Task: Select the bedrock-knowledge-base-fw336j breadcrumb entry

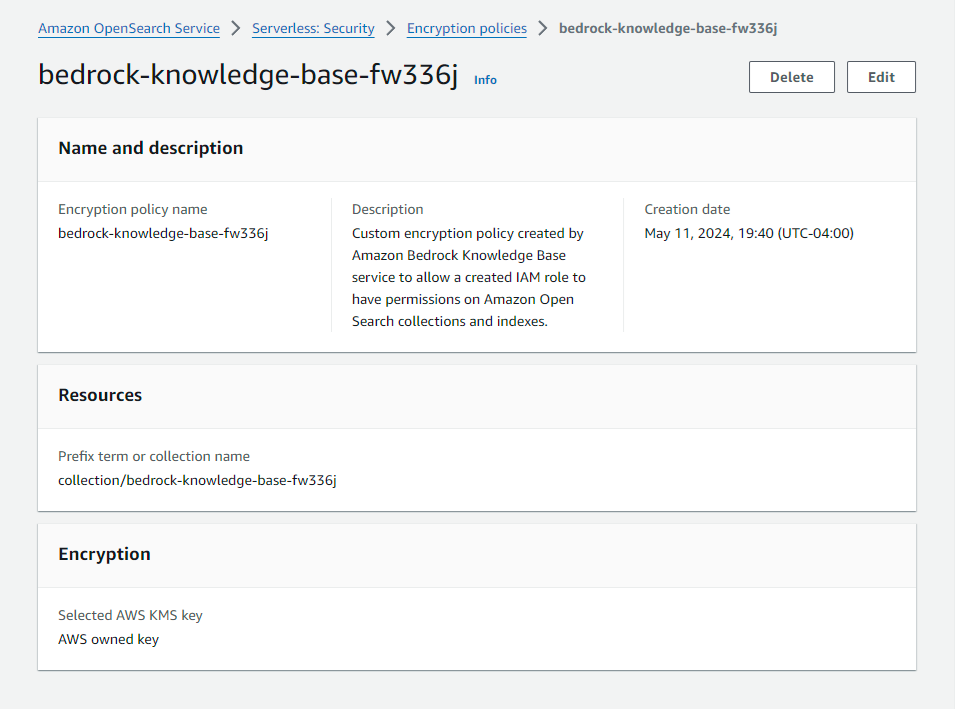Action: [x=668, y=28]
